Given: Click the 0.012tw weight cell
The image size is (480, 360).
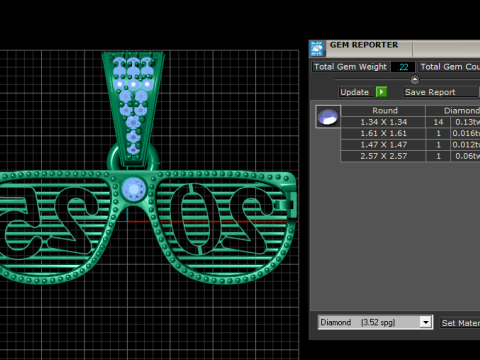Looking at the screenshot, I should click(x=466, y=145).
